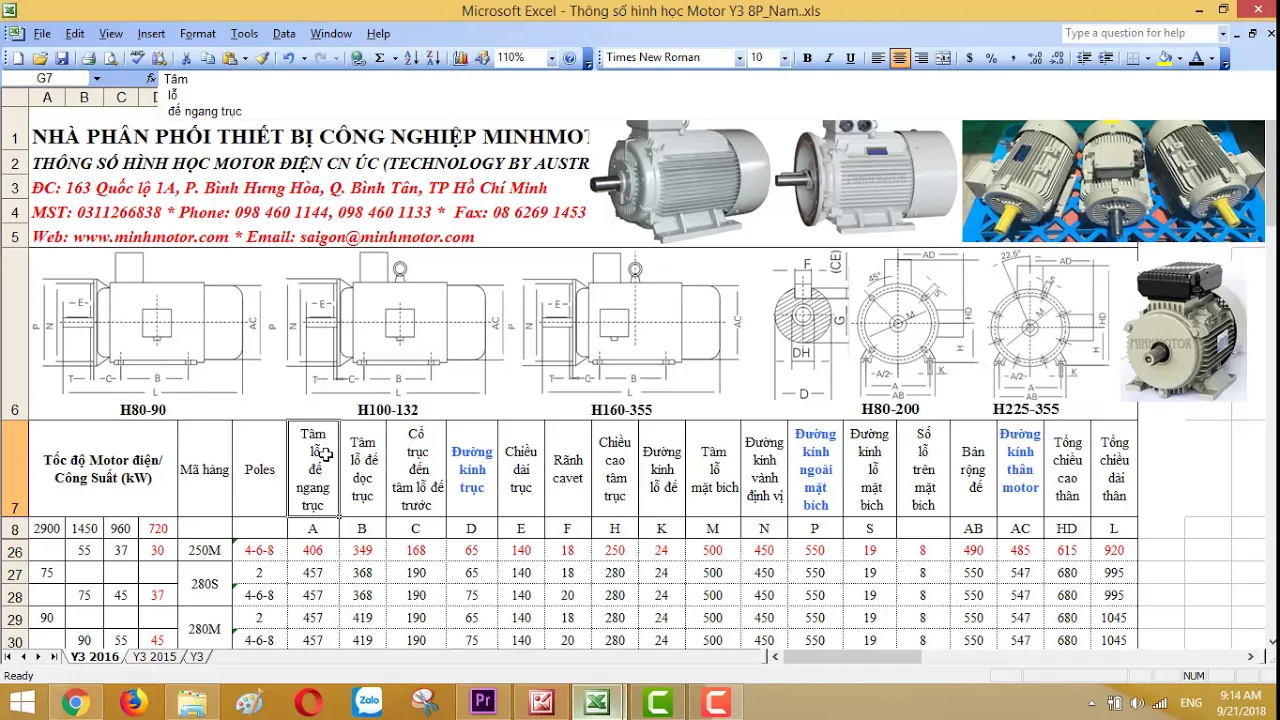Apply the font color swatch
Viewport: 1280px width, 720px height.
1195,58
